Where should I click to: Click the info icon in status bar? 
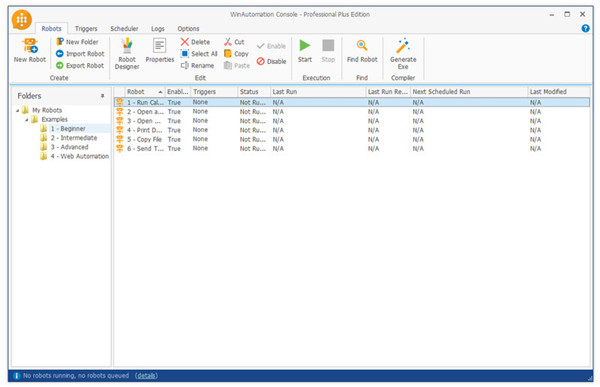click(16, 376)
